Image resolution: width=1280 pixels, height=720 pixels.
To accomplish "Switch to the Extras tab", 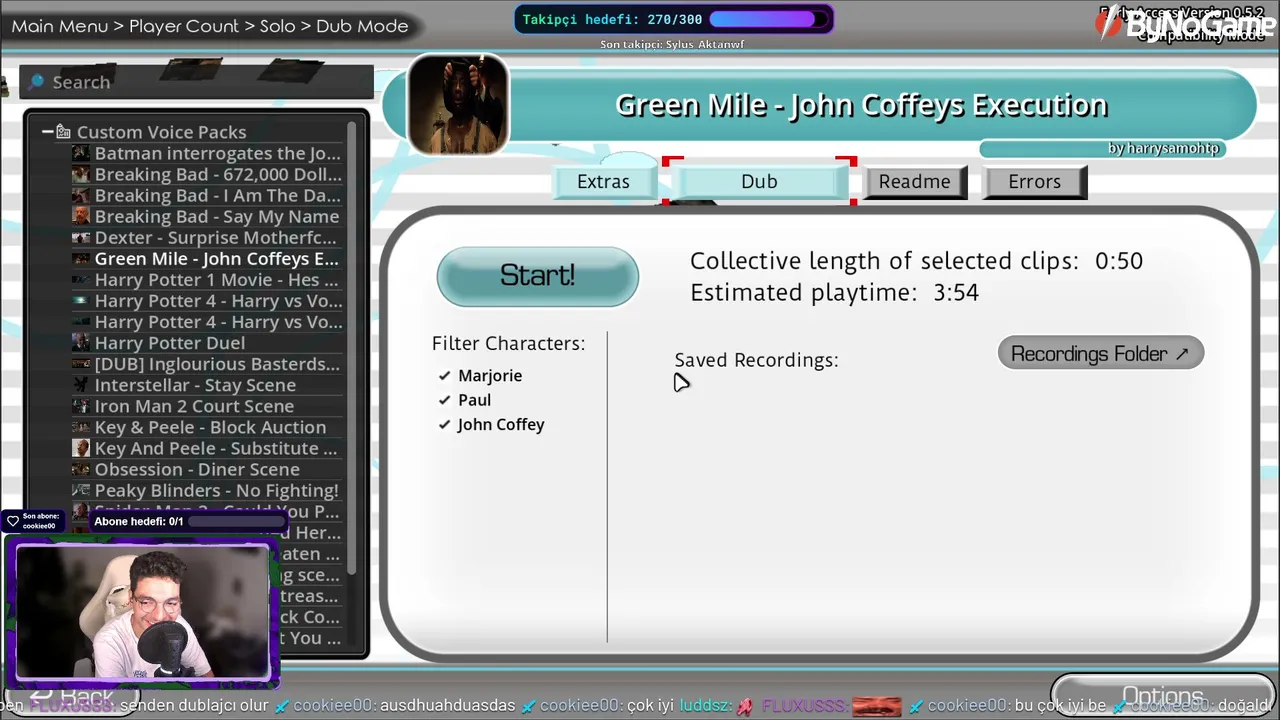I will [603, 181].
